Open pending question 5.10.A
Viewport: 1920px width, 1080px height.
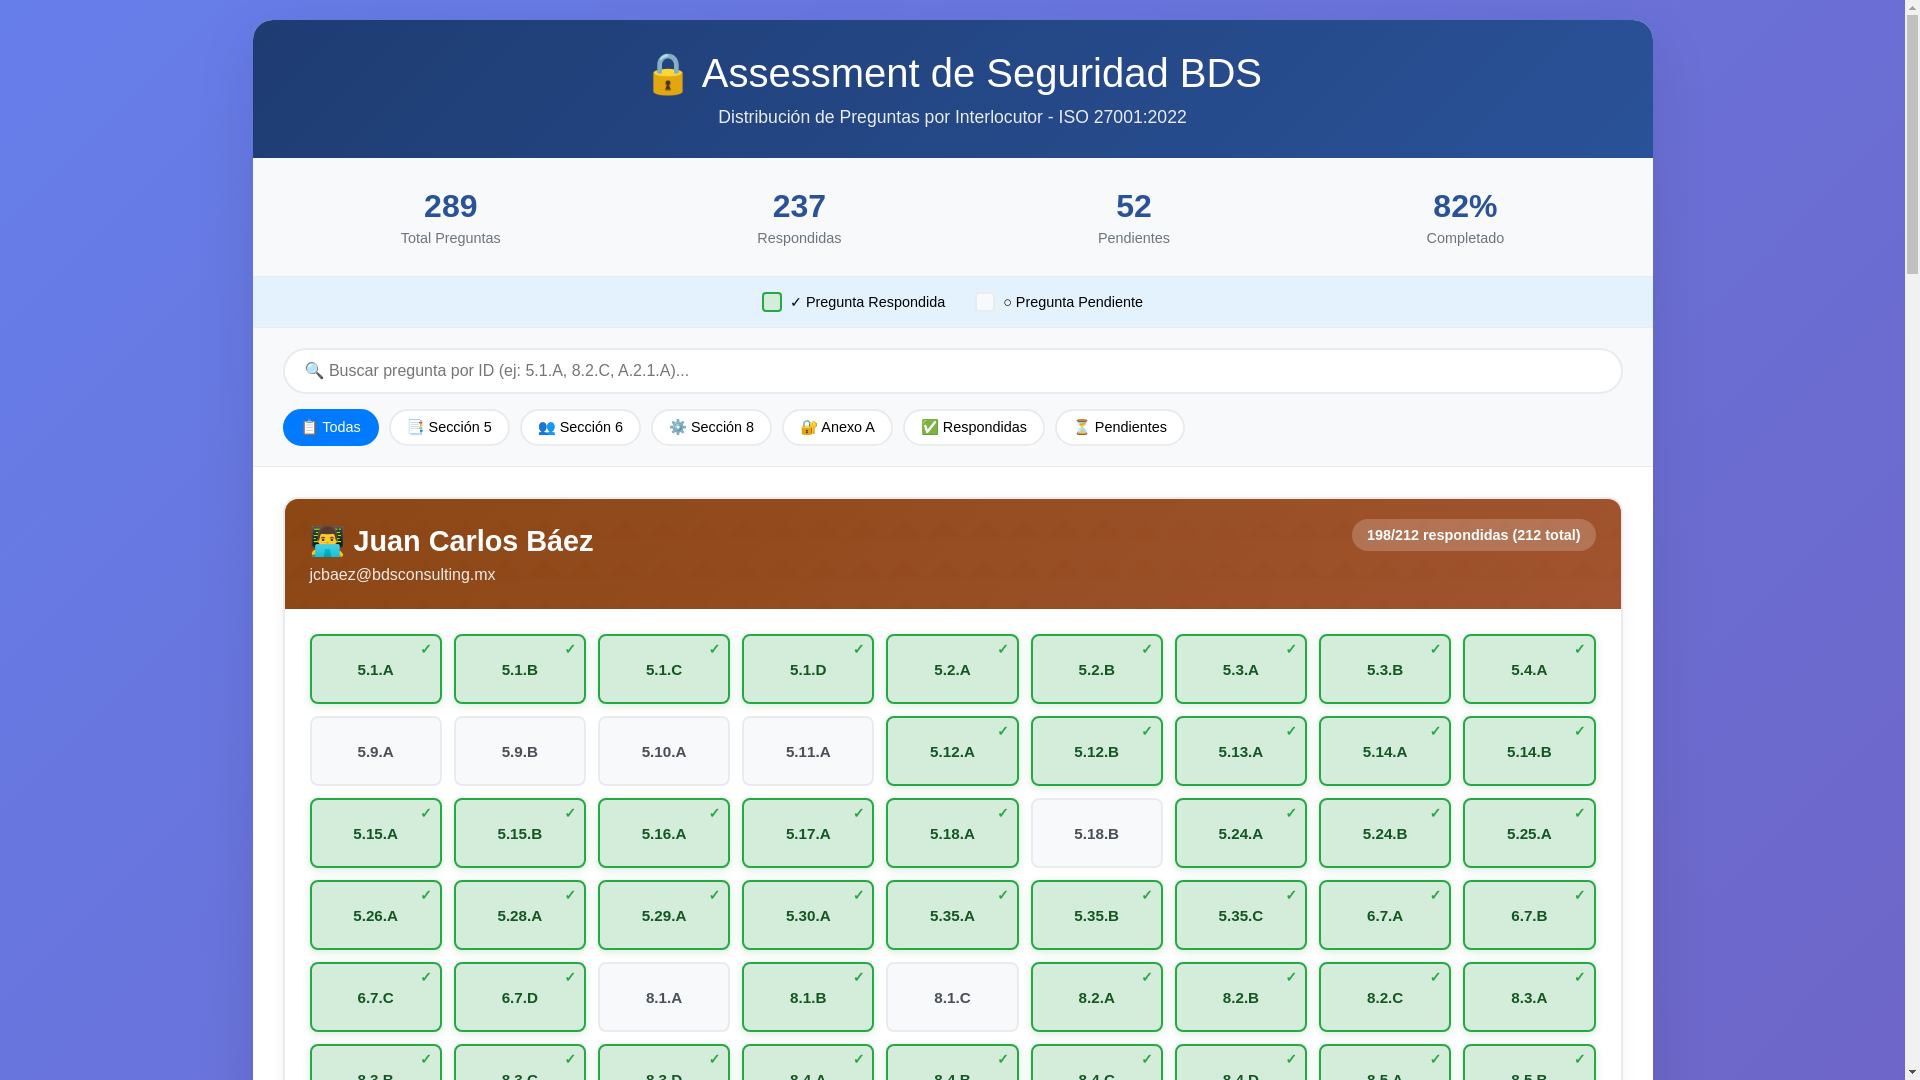click(664, 751)
